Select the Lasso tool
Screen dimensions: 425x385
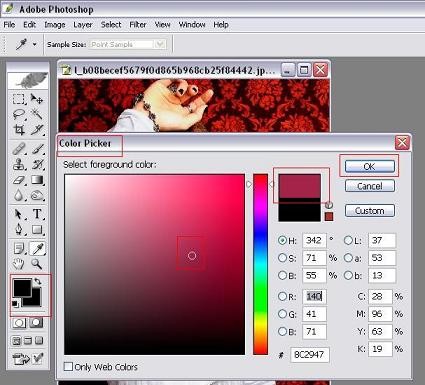18,114
